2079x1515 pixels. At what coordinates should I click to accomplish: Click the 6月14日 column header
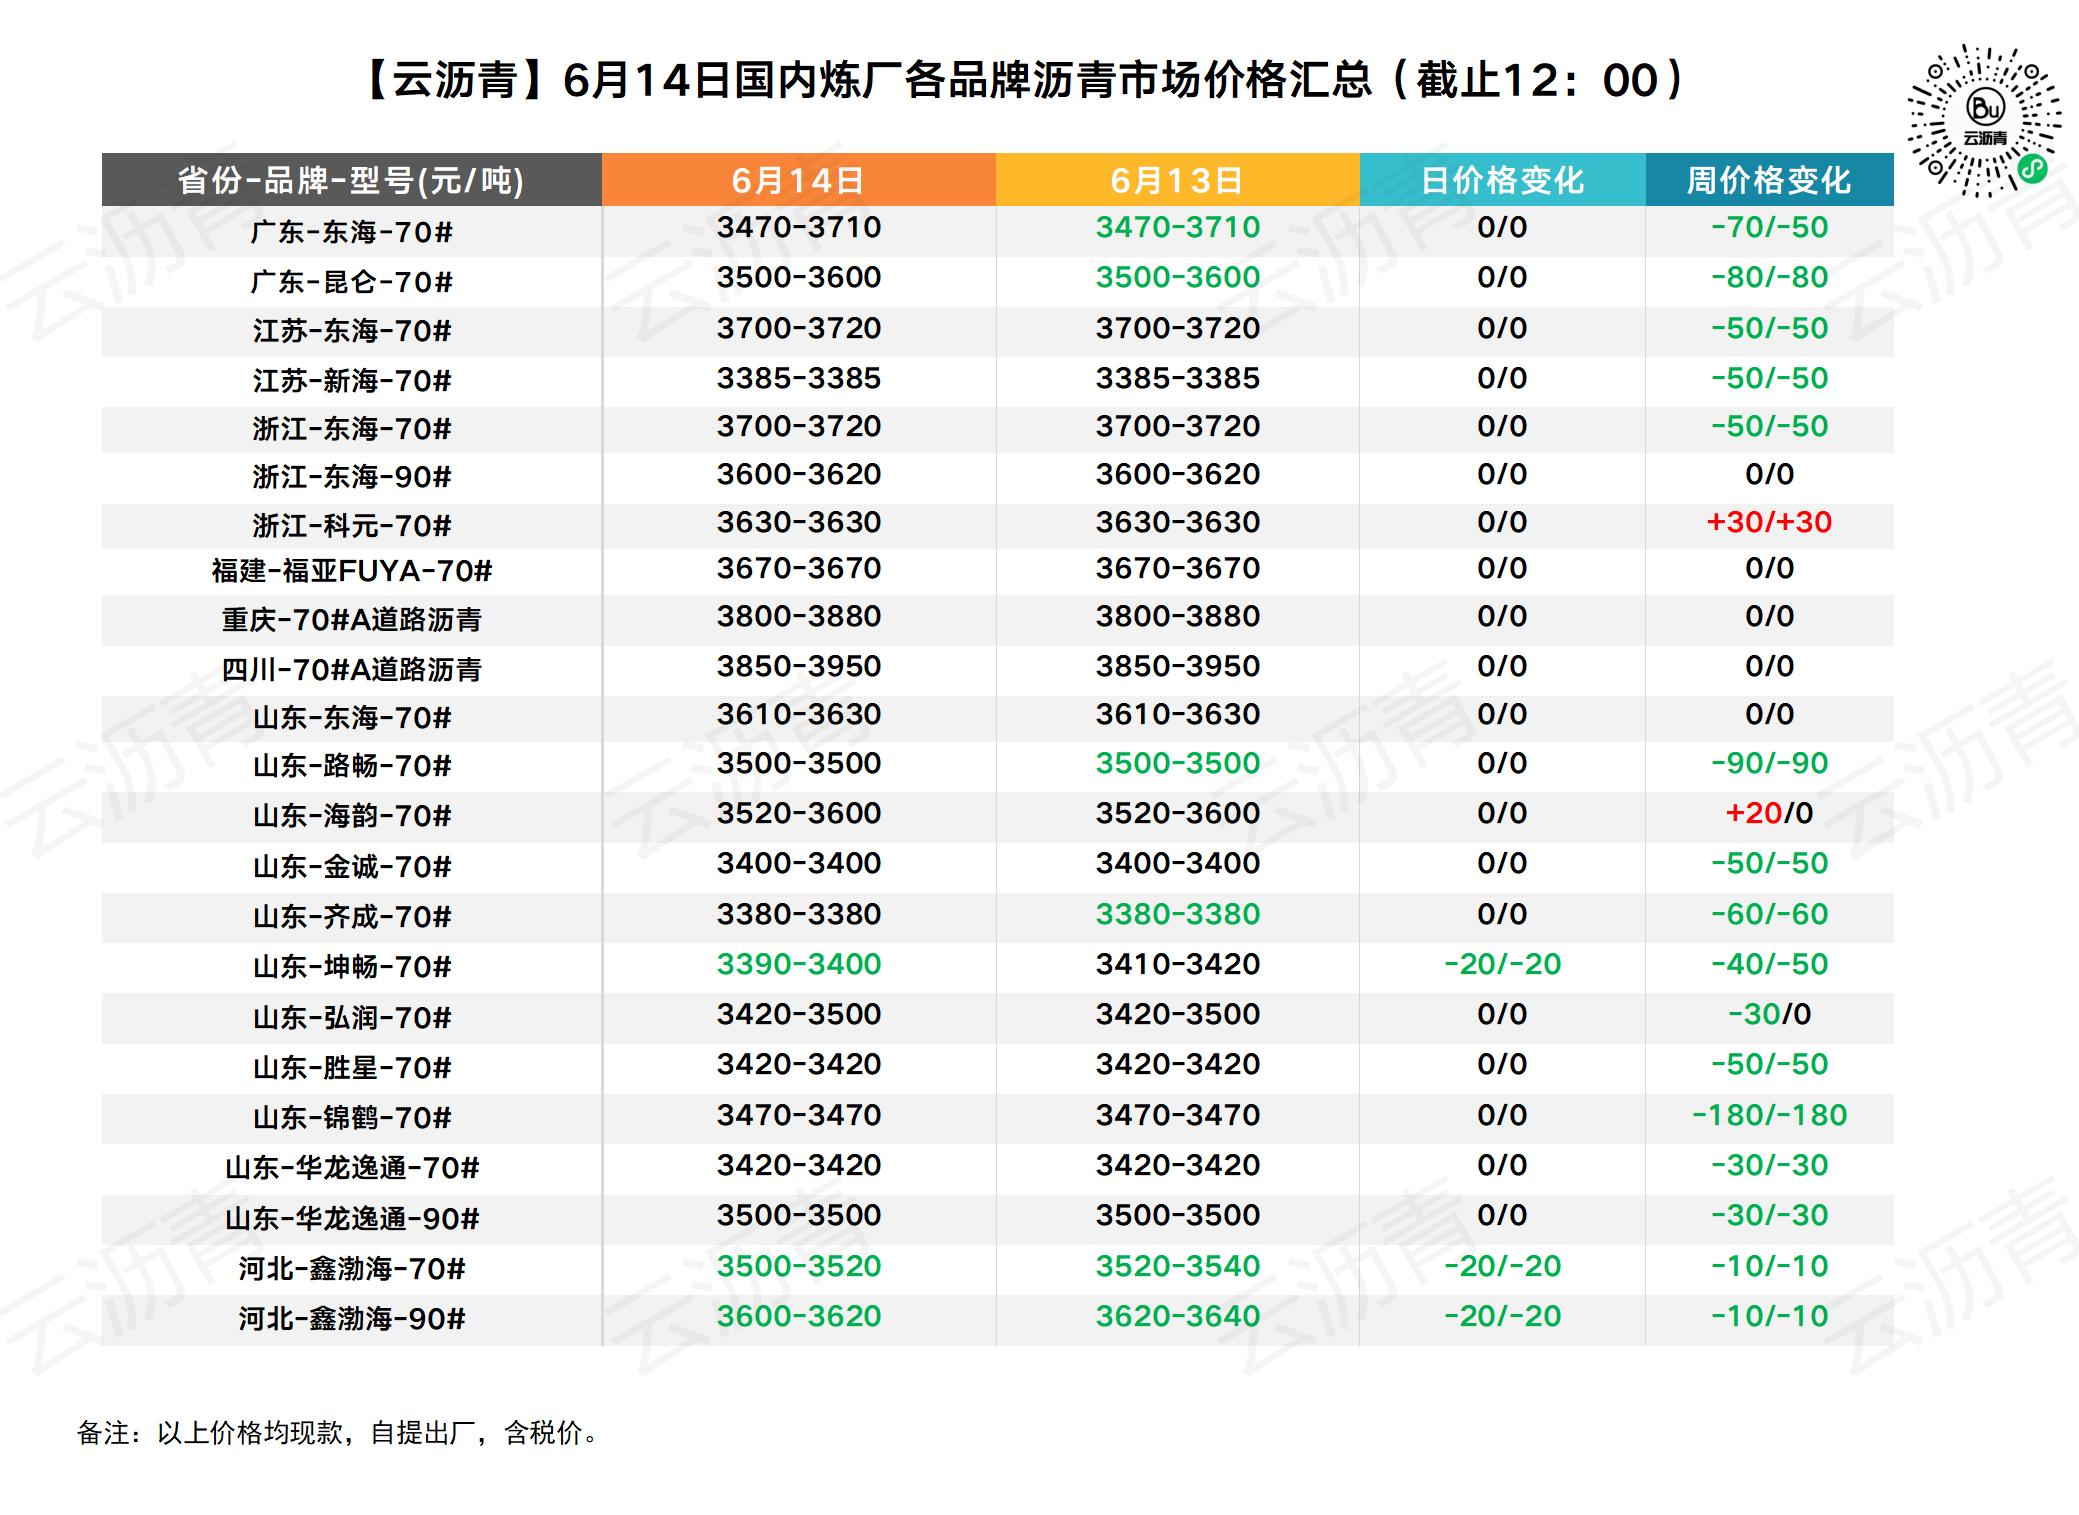[x=798, y=180]
